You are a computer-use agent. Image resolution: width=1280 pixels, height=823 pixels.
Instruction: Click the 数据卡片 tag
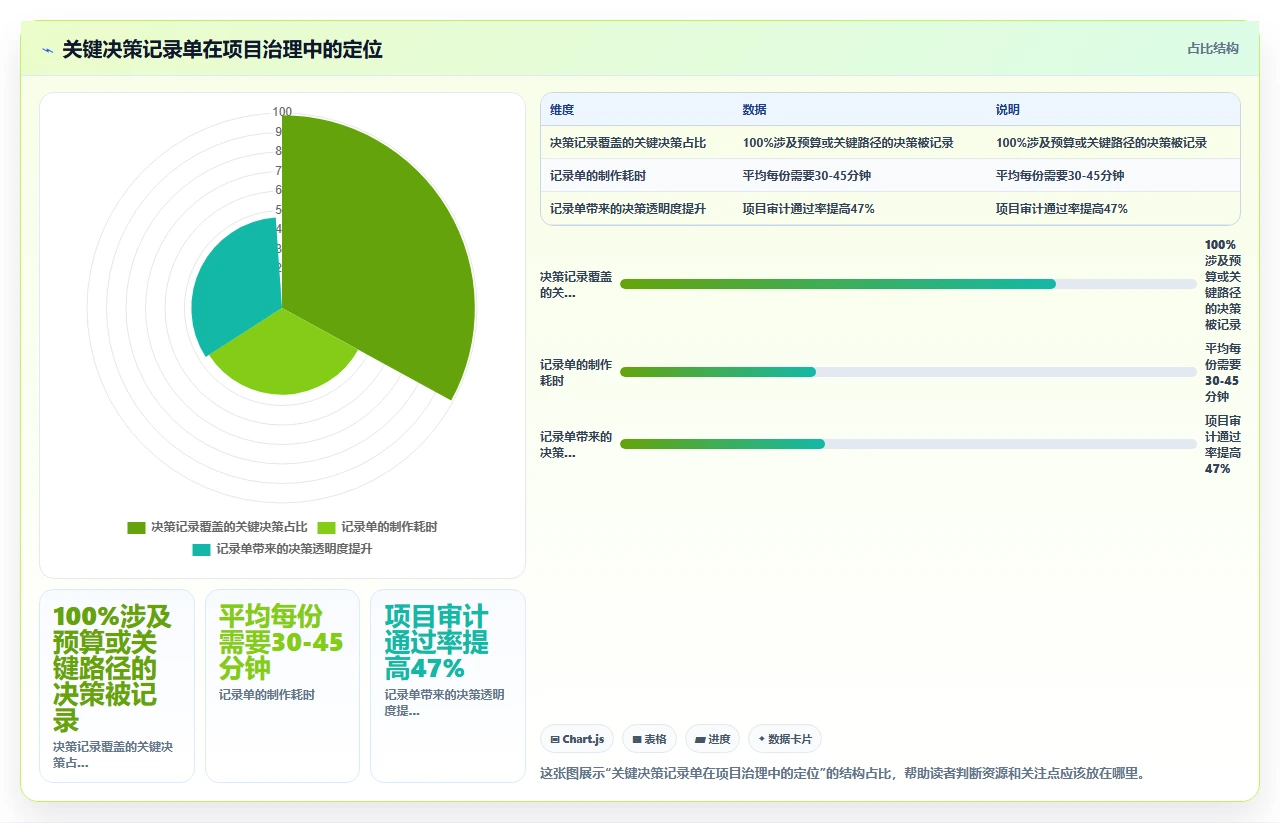(x=785, y=739)
